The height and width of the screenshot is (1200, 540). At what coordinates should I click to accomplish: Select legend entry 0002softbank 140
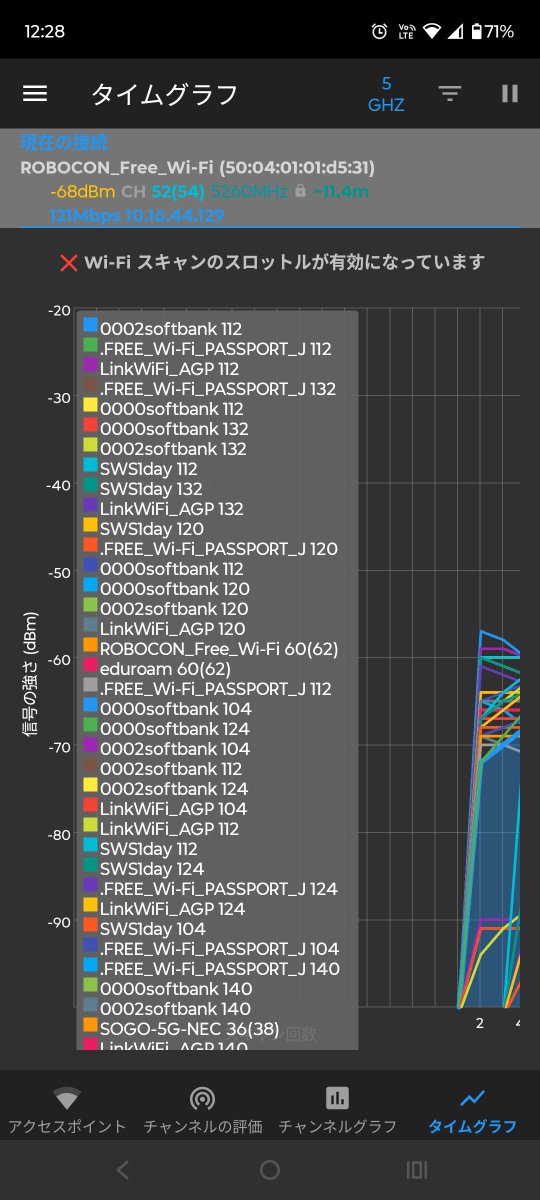[168, 1008]
